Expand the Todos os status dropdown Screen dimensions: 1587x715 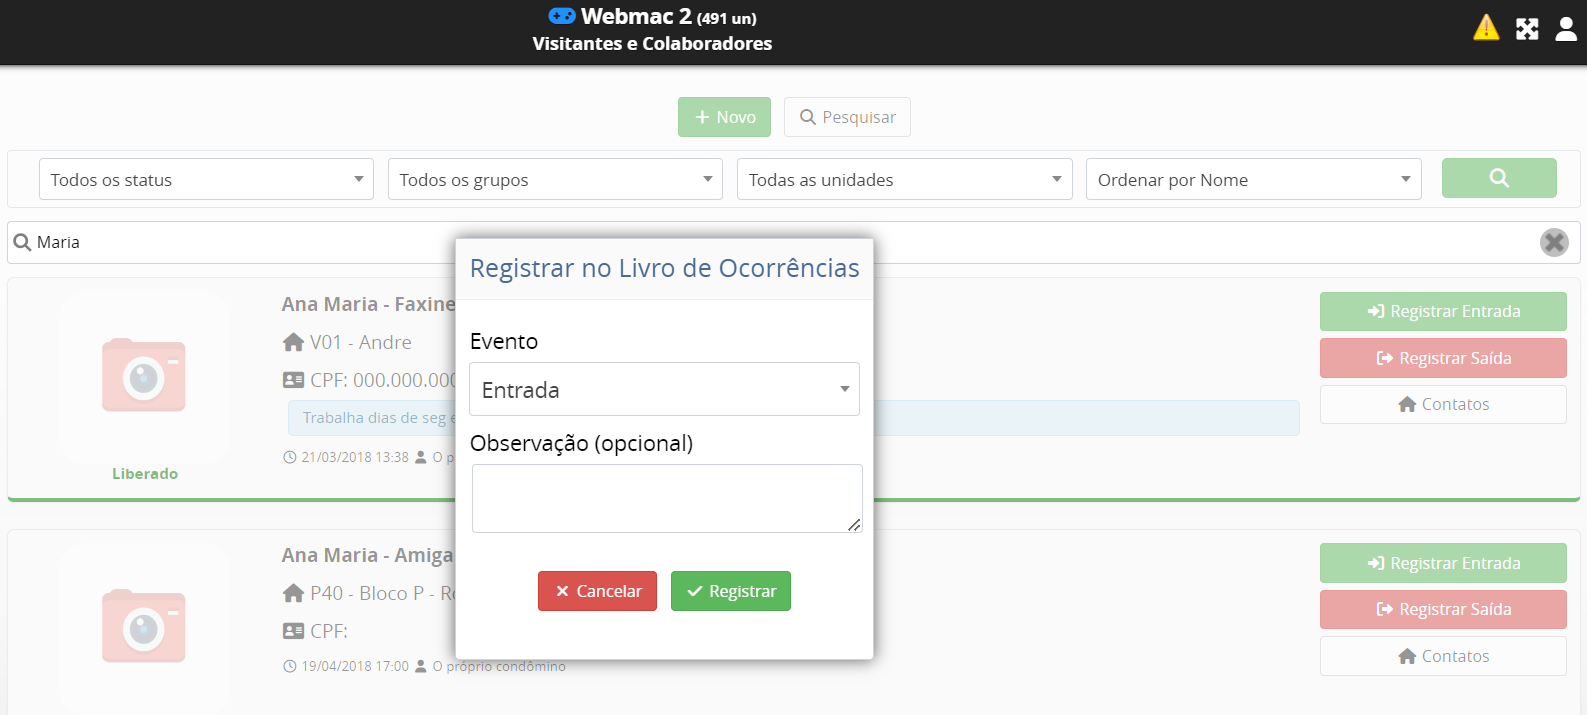click(x=206, y=180)
